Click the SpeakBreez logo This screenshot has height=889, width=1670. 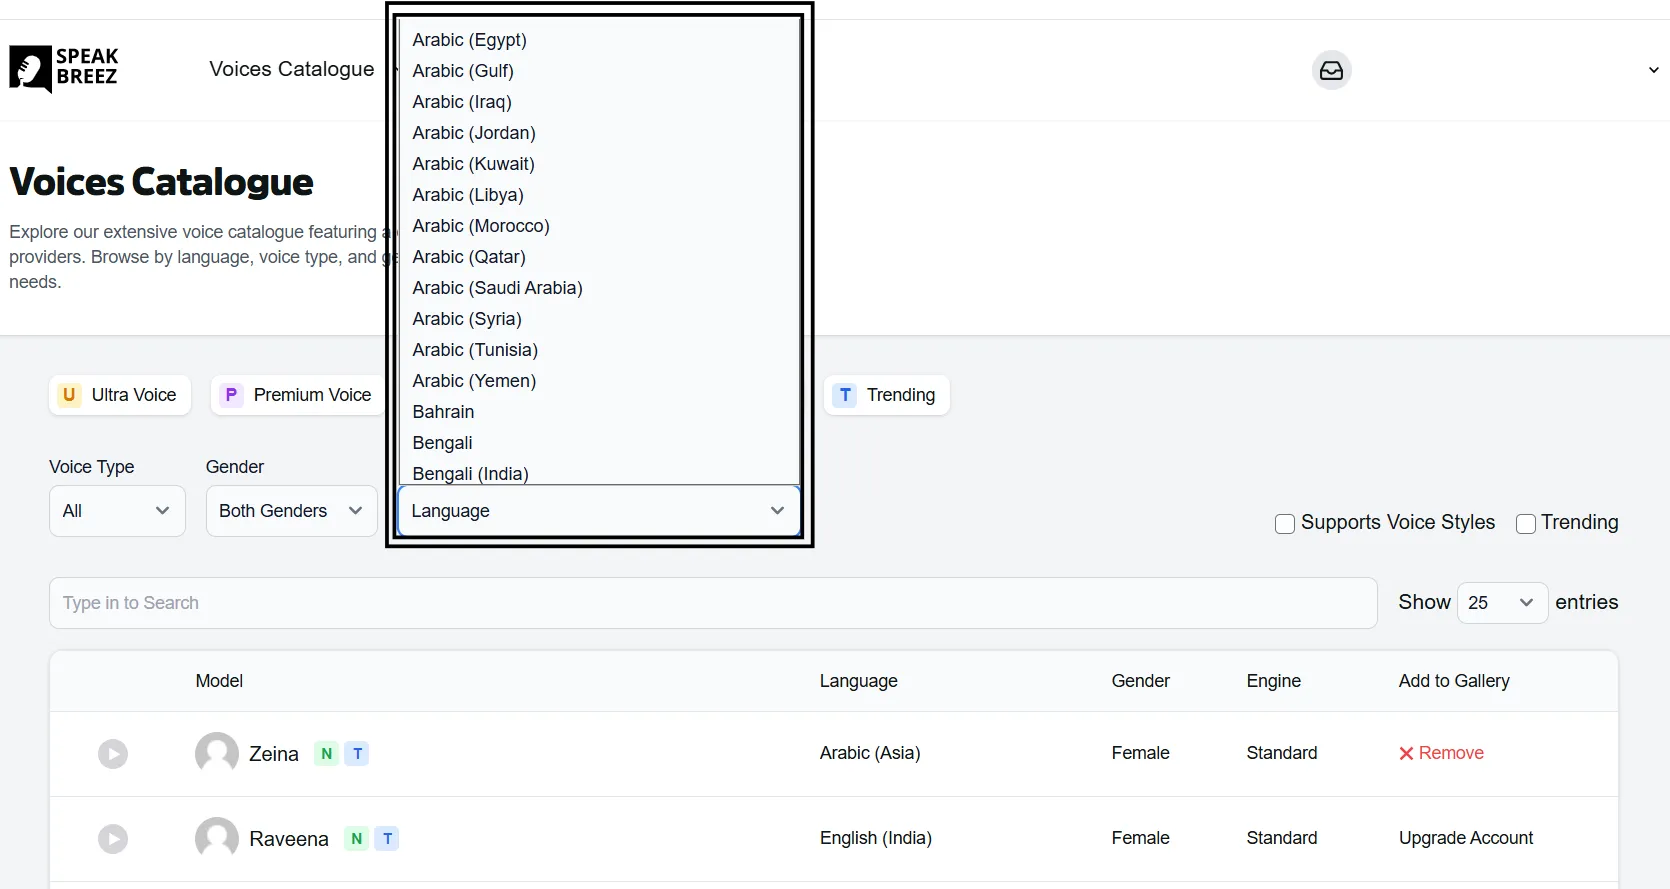pos(64,69)
